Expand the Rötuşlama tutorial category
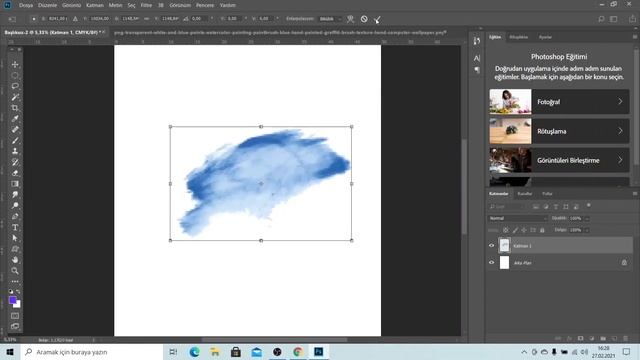This screenshot has height=360, width=640. pyautogui.click(x=559, y=131)
